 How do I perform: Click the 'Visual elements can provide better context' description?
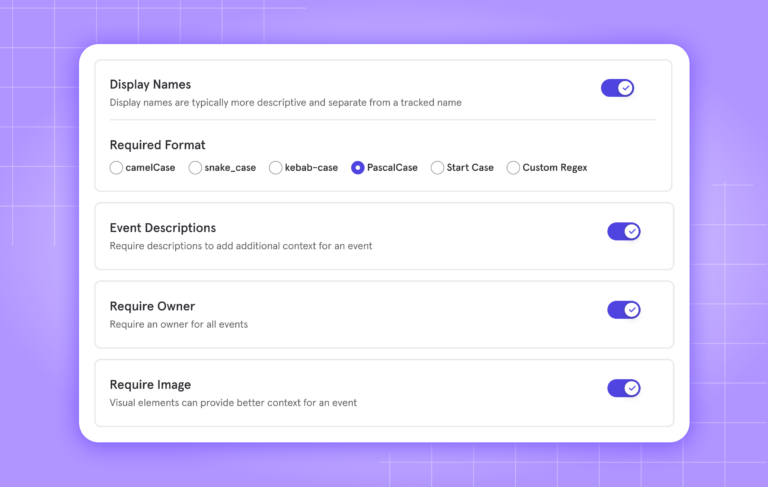point(233,403)
